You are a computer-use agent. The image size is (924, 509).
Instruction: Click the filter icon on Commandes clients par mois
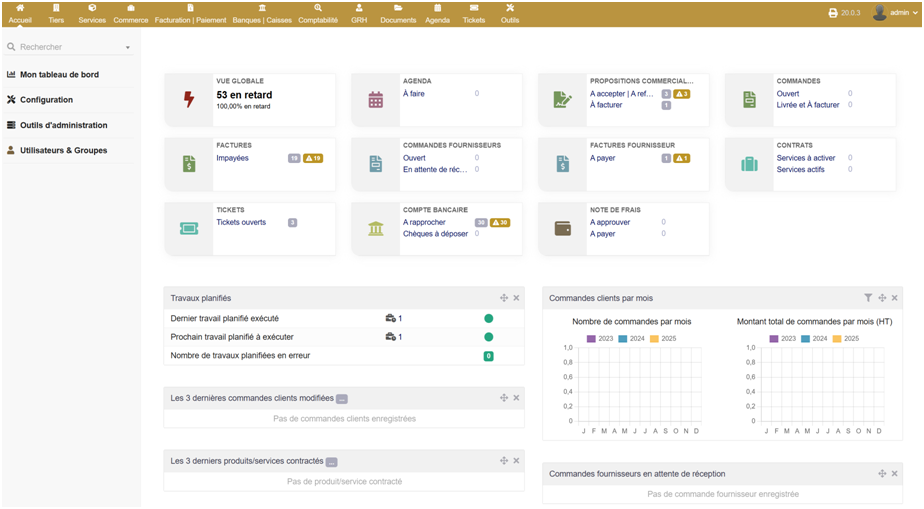click(868, 298)
